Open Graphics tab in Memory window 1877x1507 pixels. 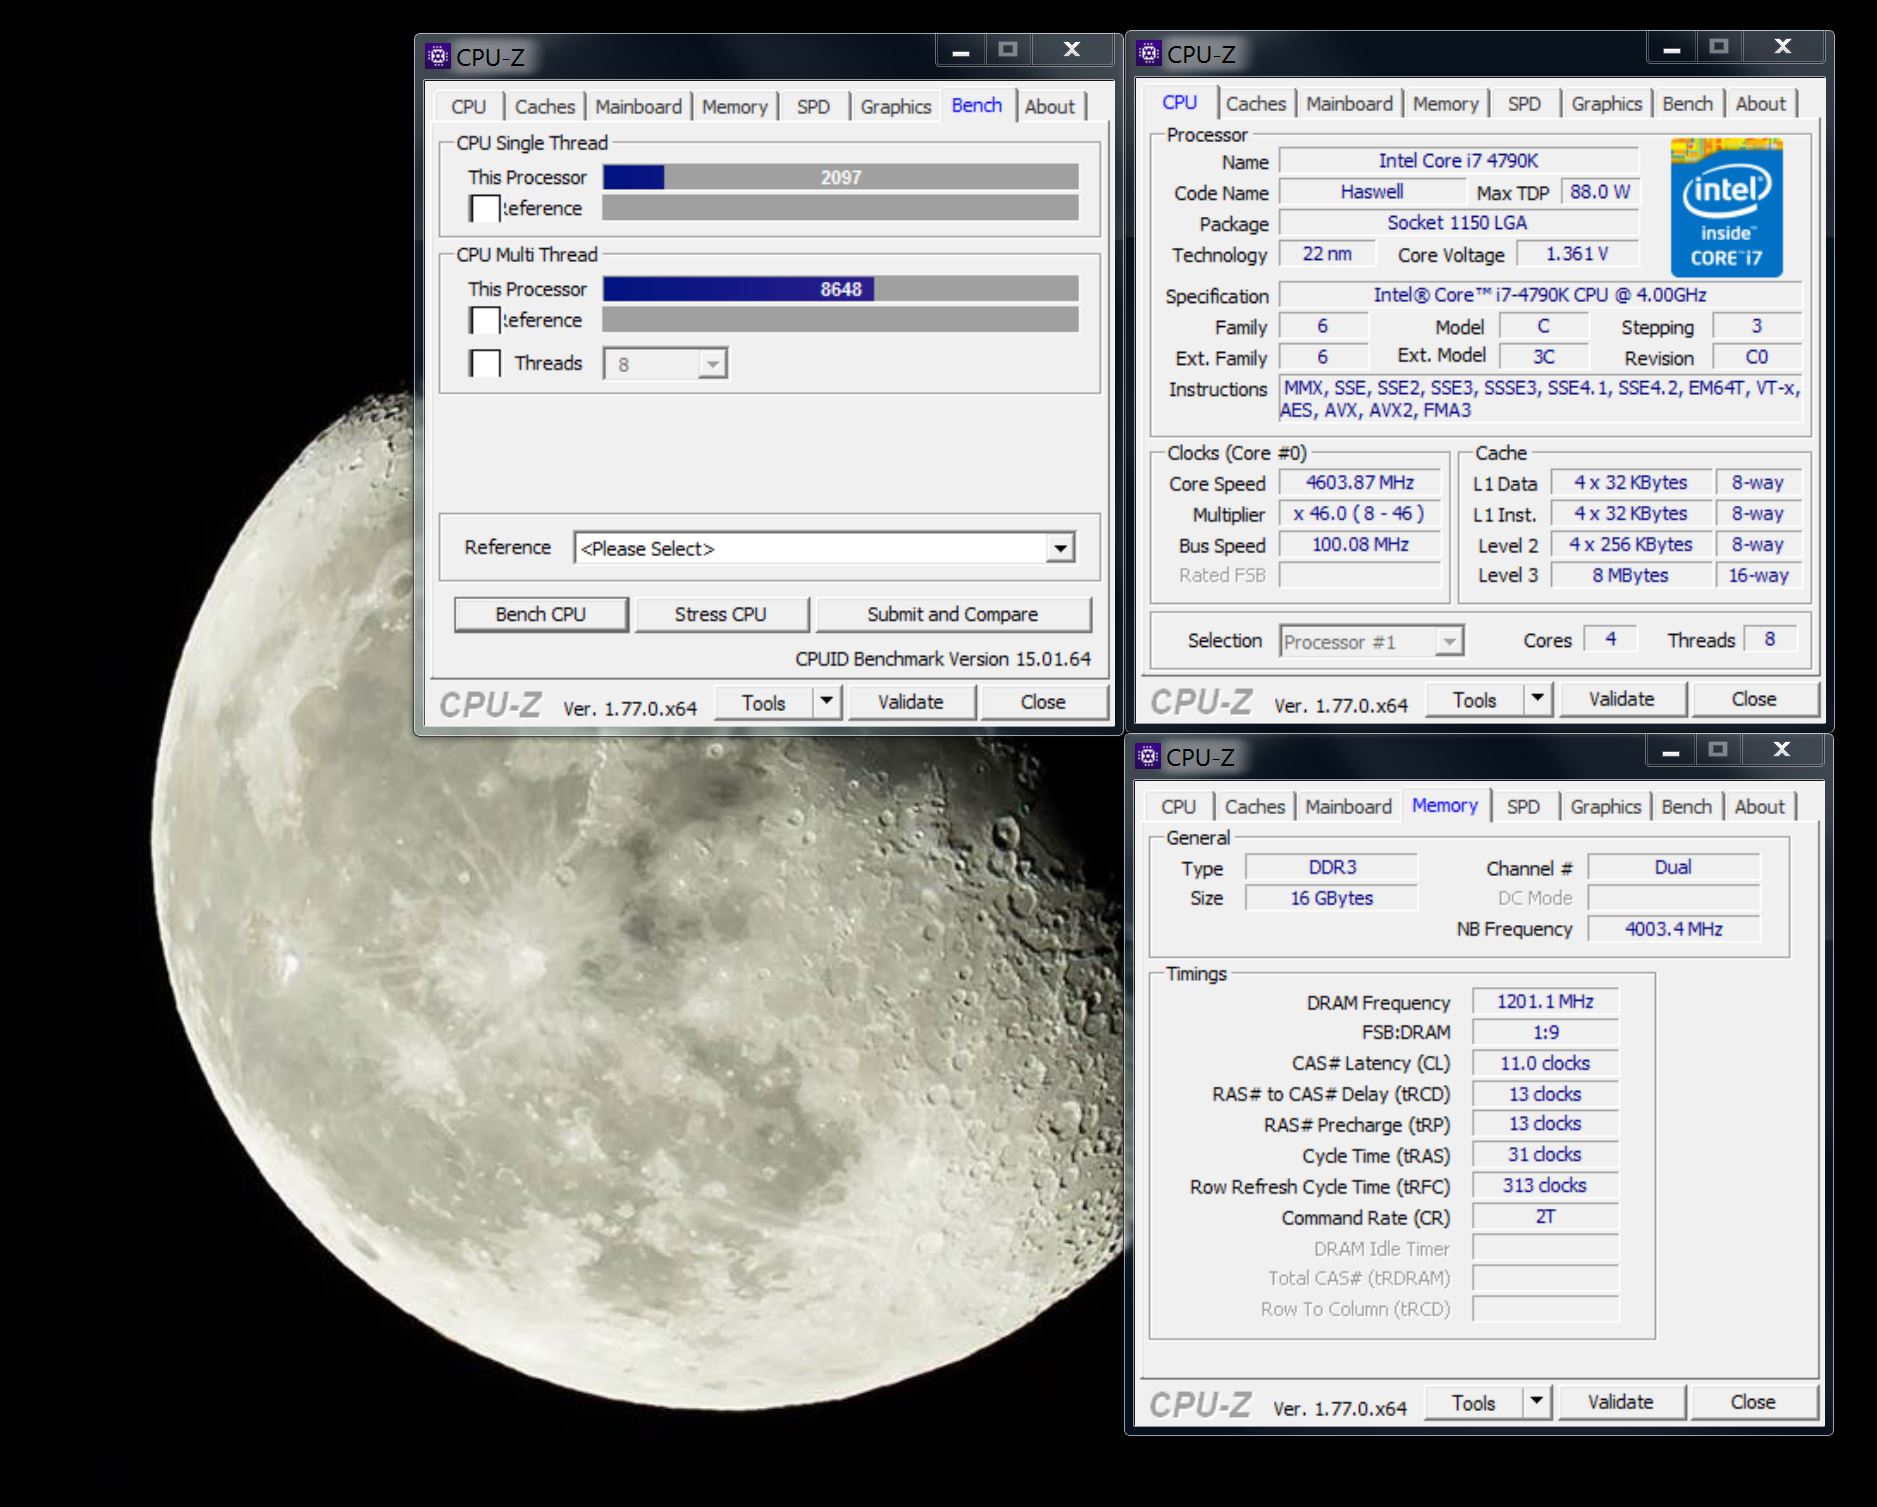tap(1606, 807)
